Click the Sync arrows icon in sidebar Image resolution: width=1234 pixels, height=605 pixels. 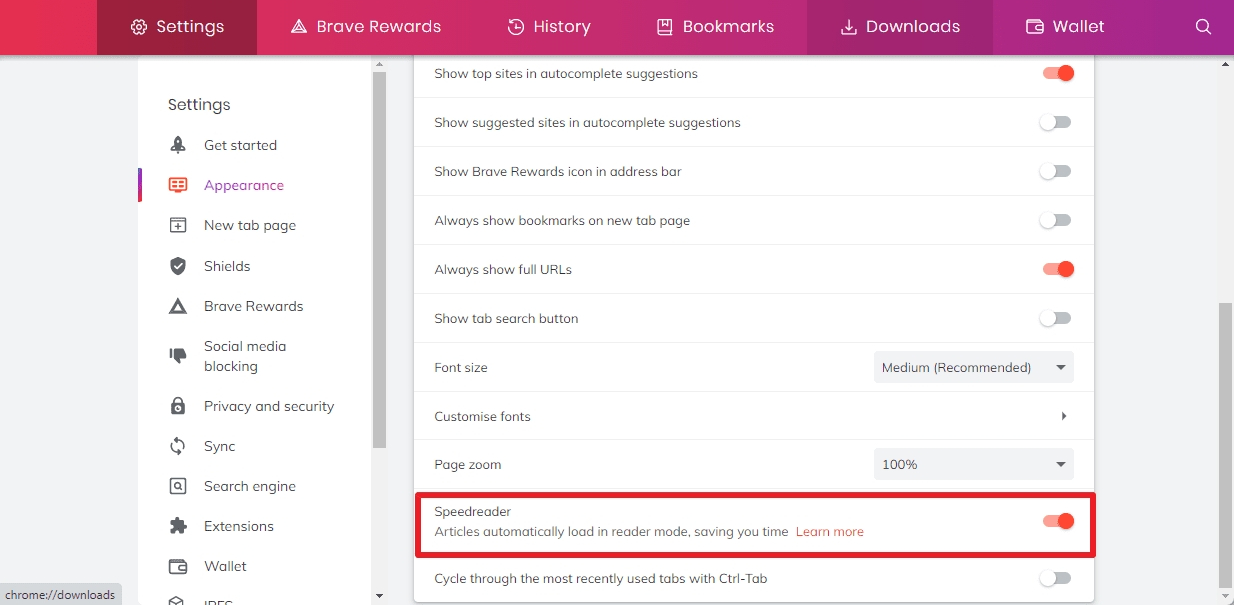pos(178,446)
